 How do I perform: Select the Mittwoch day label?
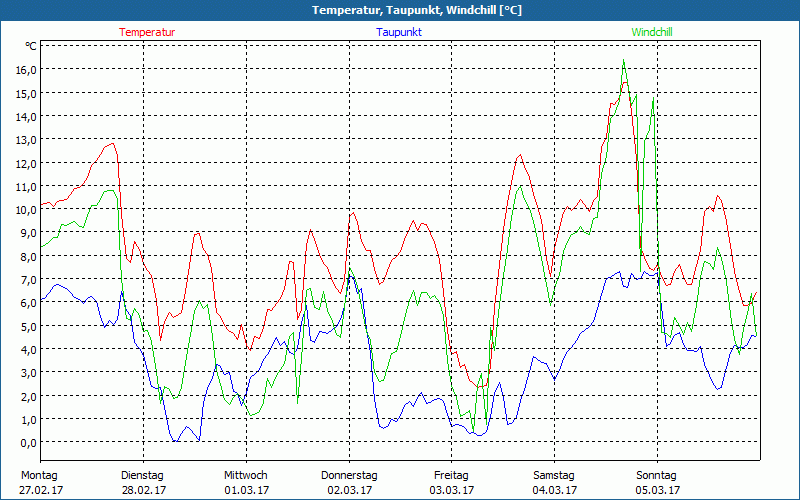pos(246,475)
